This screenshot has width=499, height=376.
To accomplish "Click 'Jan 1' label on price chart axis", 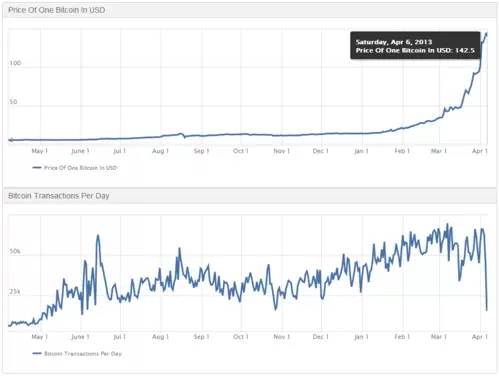I will tap(361, 151).
